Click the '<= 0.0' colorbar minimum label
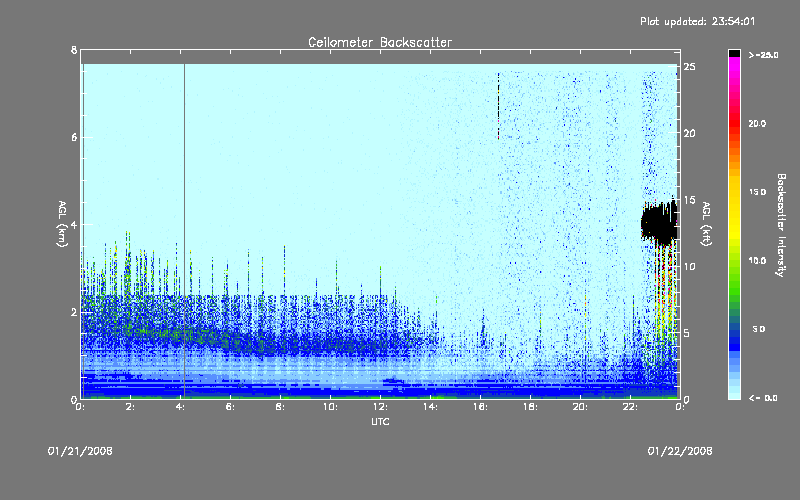The width and height of the screenshot is (800, 500). pyautogui.click(x=763, y=398)
